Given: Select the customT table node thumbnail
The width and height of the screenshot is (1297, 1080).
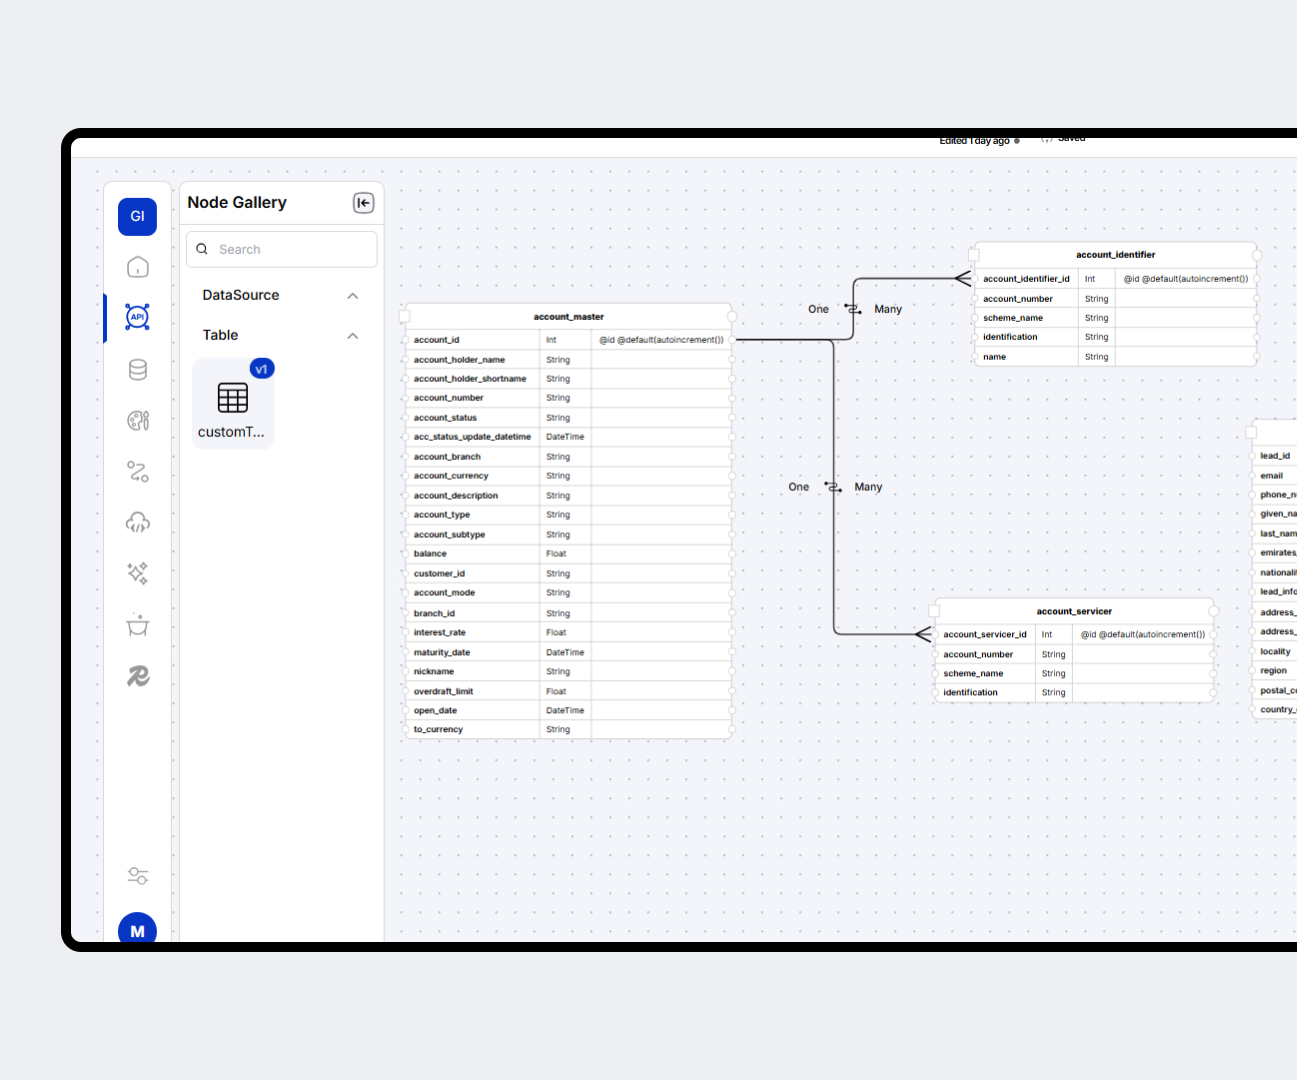Looking at the screenshot, I should pos(233,397).
